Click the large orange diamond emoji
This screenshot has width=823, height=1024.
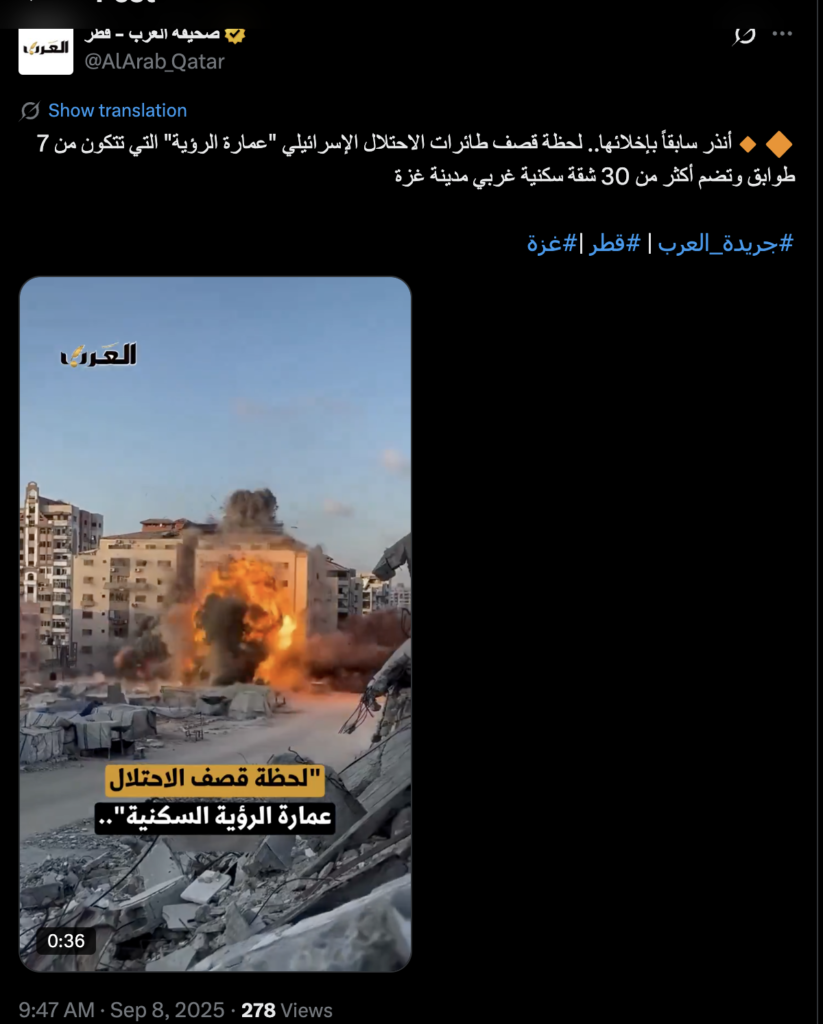coord(779,144)
